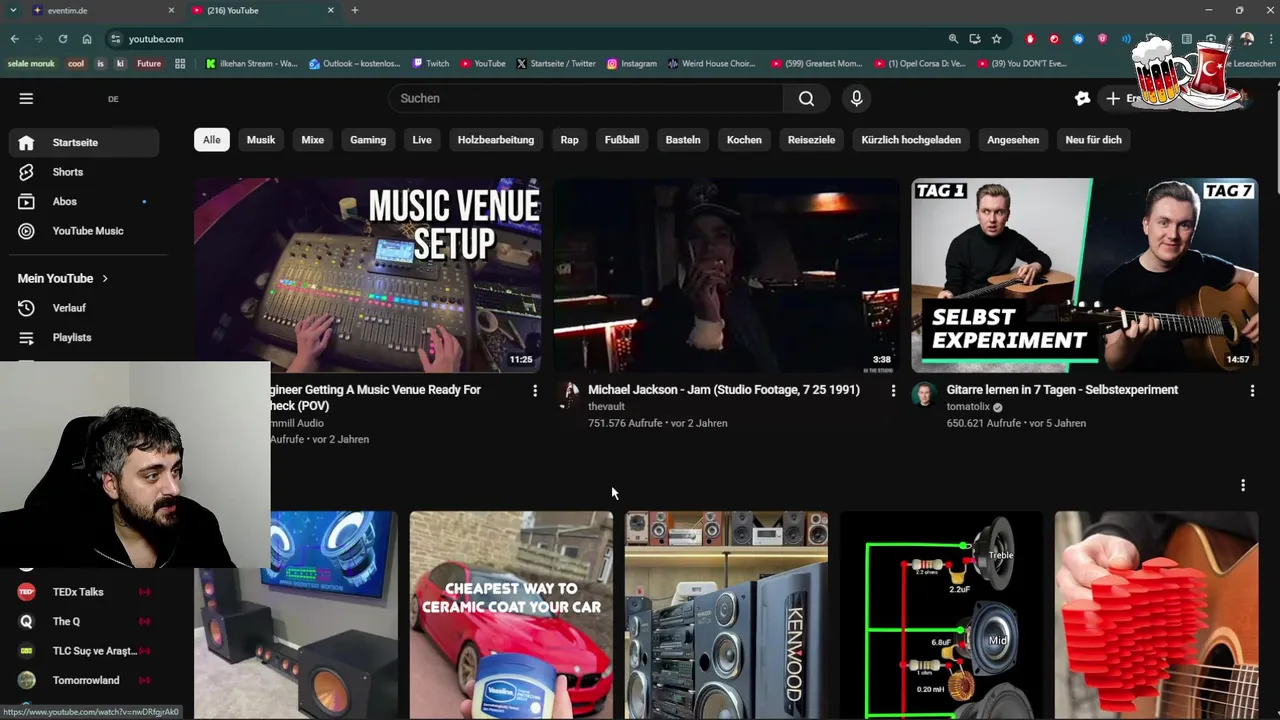Viewport: 1280px width, 720px height.
Task: Click the zoom magnifier icon in address bar
Action: pyautogui.click(x=953, y=39)
